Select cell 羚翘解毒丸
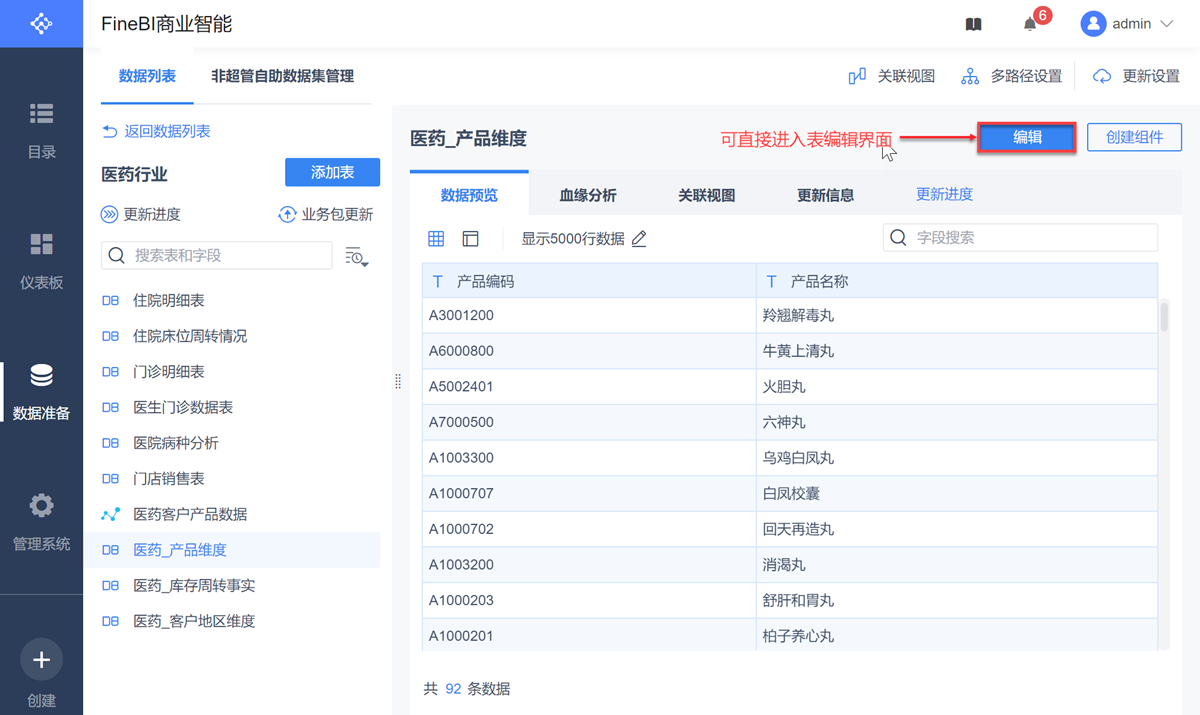 coord(957,315)
